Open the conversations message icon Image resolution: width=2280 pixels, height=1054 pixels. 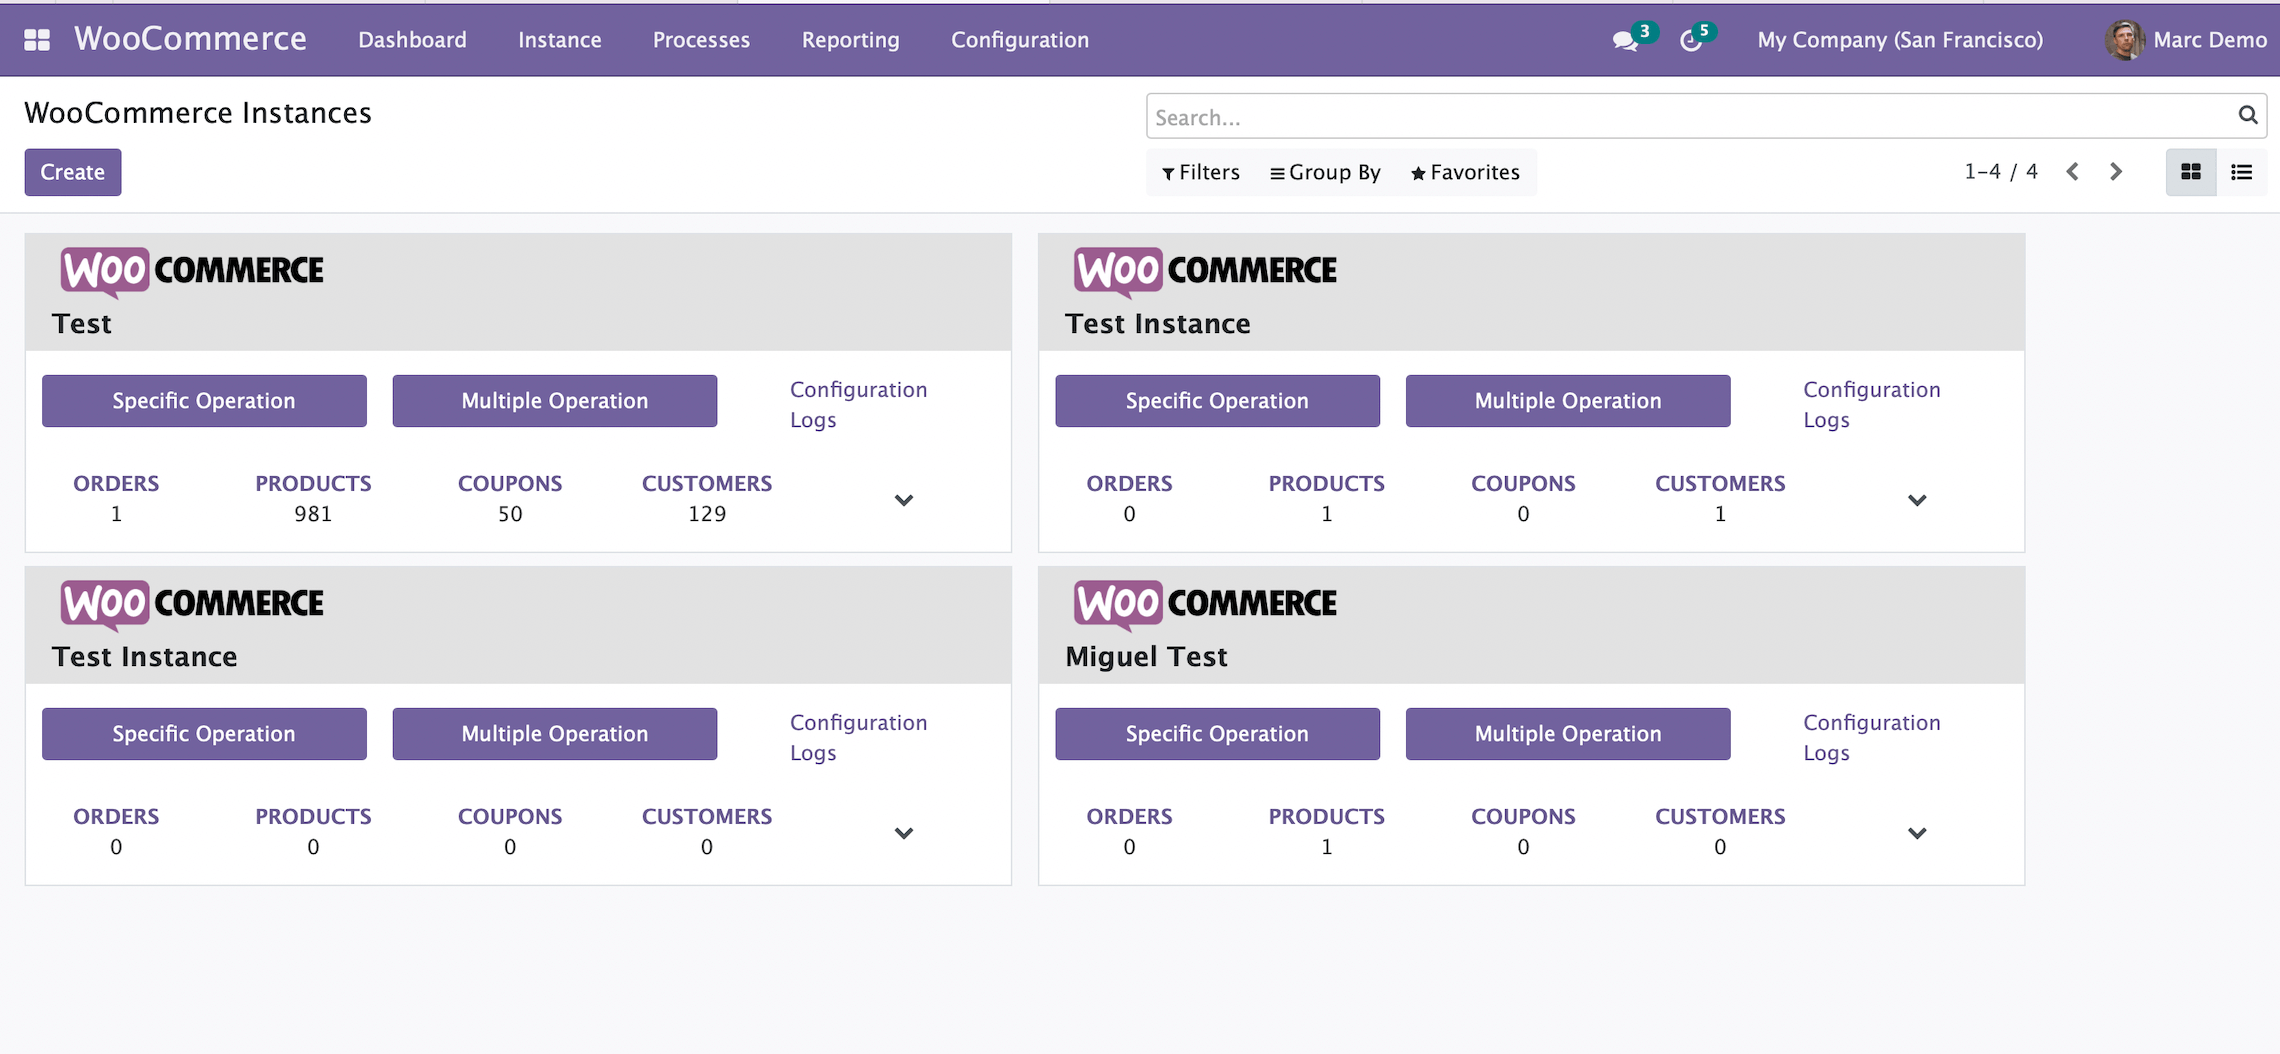tap(1624, 41)
